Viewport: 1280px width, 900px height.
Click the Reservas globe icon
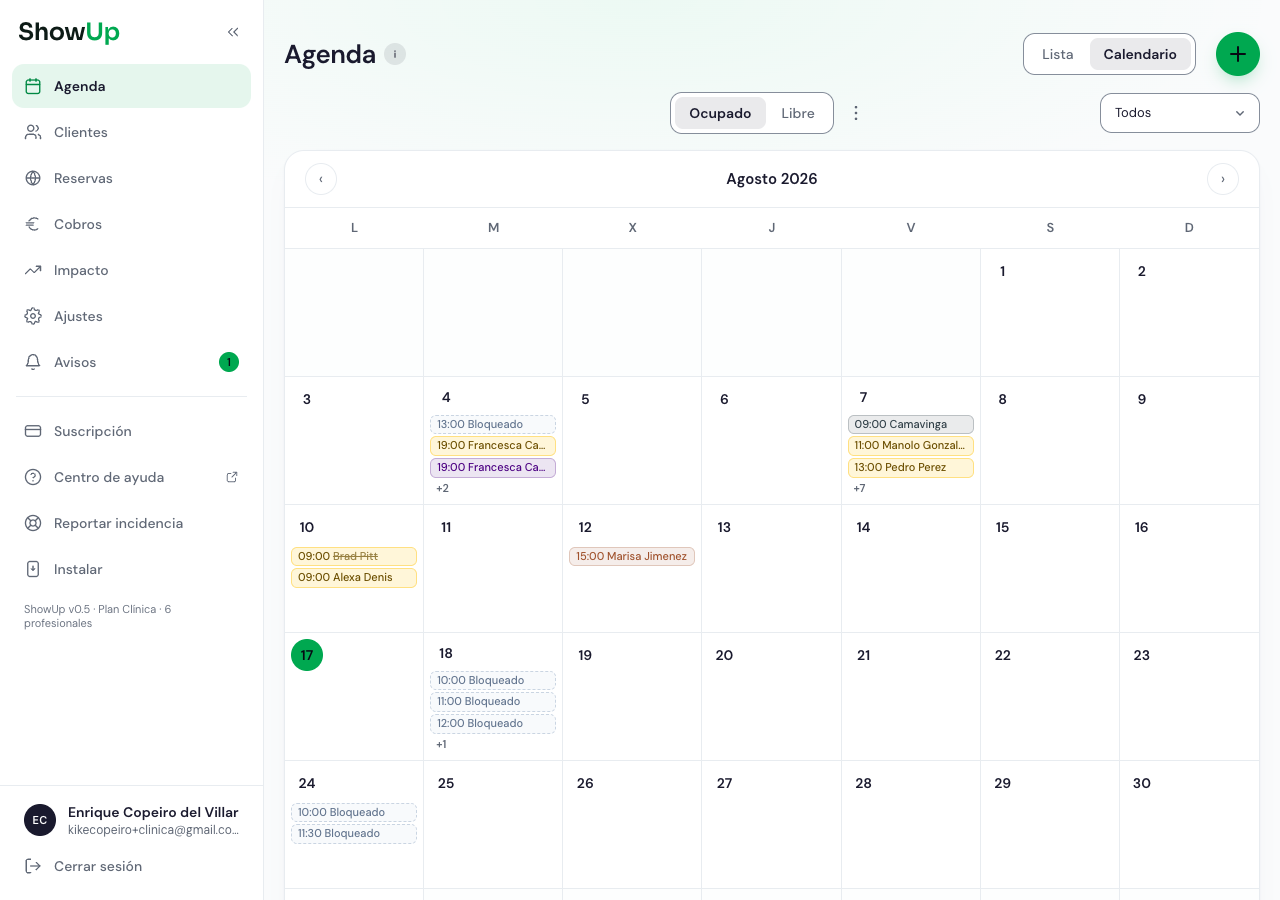pos(33,178)
